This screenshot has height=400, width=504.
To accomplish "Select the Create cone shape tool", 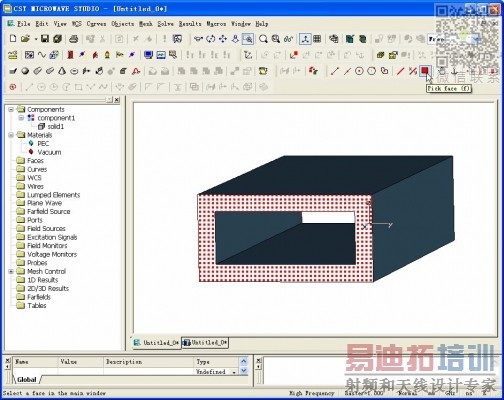I will [x=62, y=71].
